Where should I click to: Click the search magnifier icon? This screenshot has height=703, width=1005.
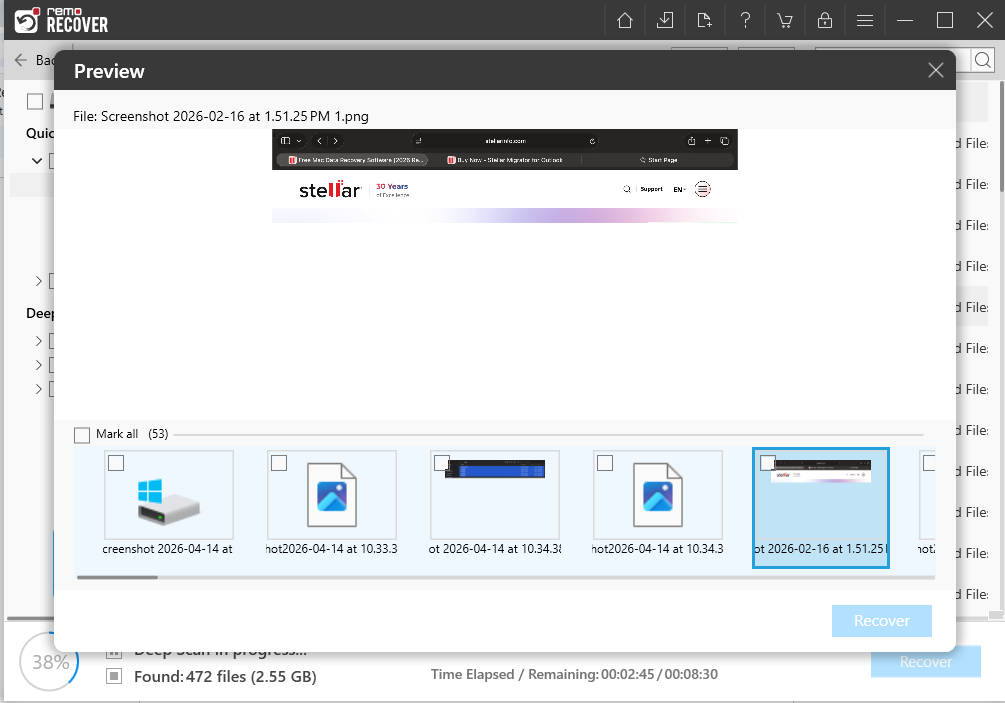(981, 60)
